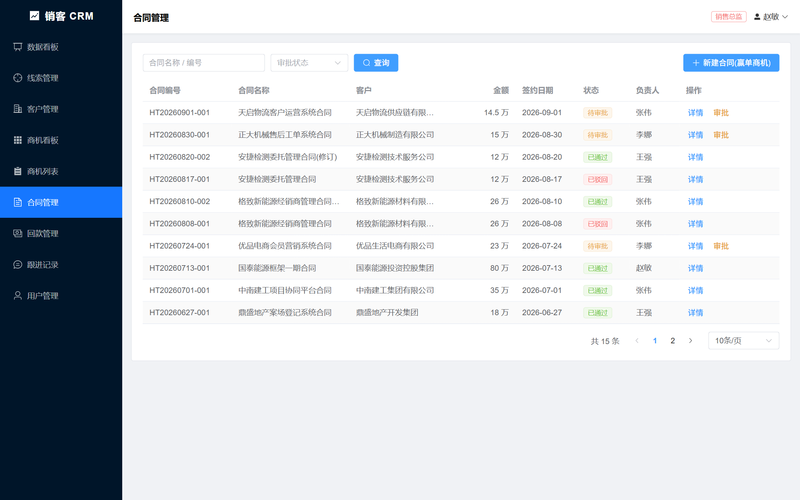Expand the 审批状态 dropdown filter

pos(309,63)
